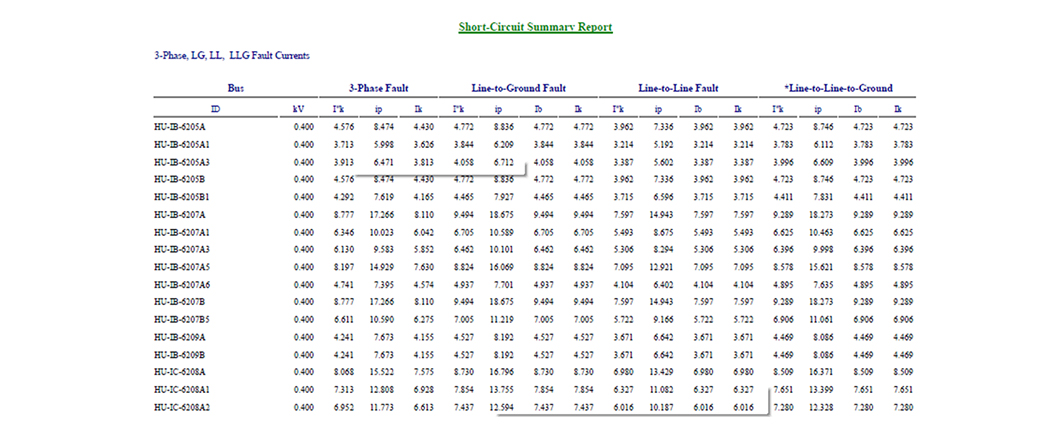Screen dimensions: 1060x435
Task: Select bus ID HU-IB-6205A1
Action: pyautogui.click(x=182, y=144)
